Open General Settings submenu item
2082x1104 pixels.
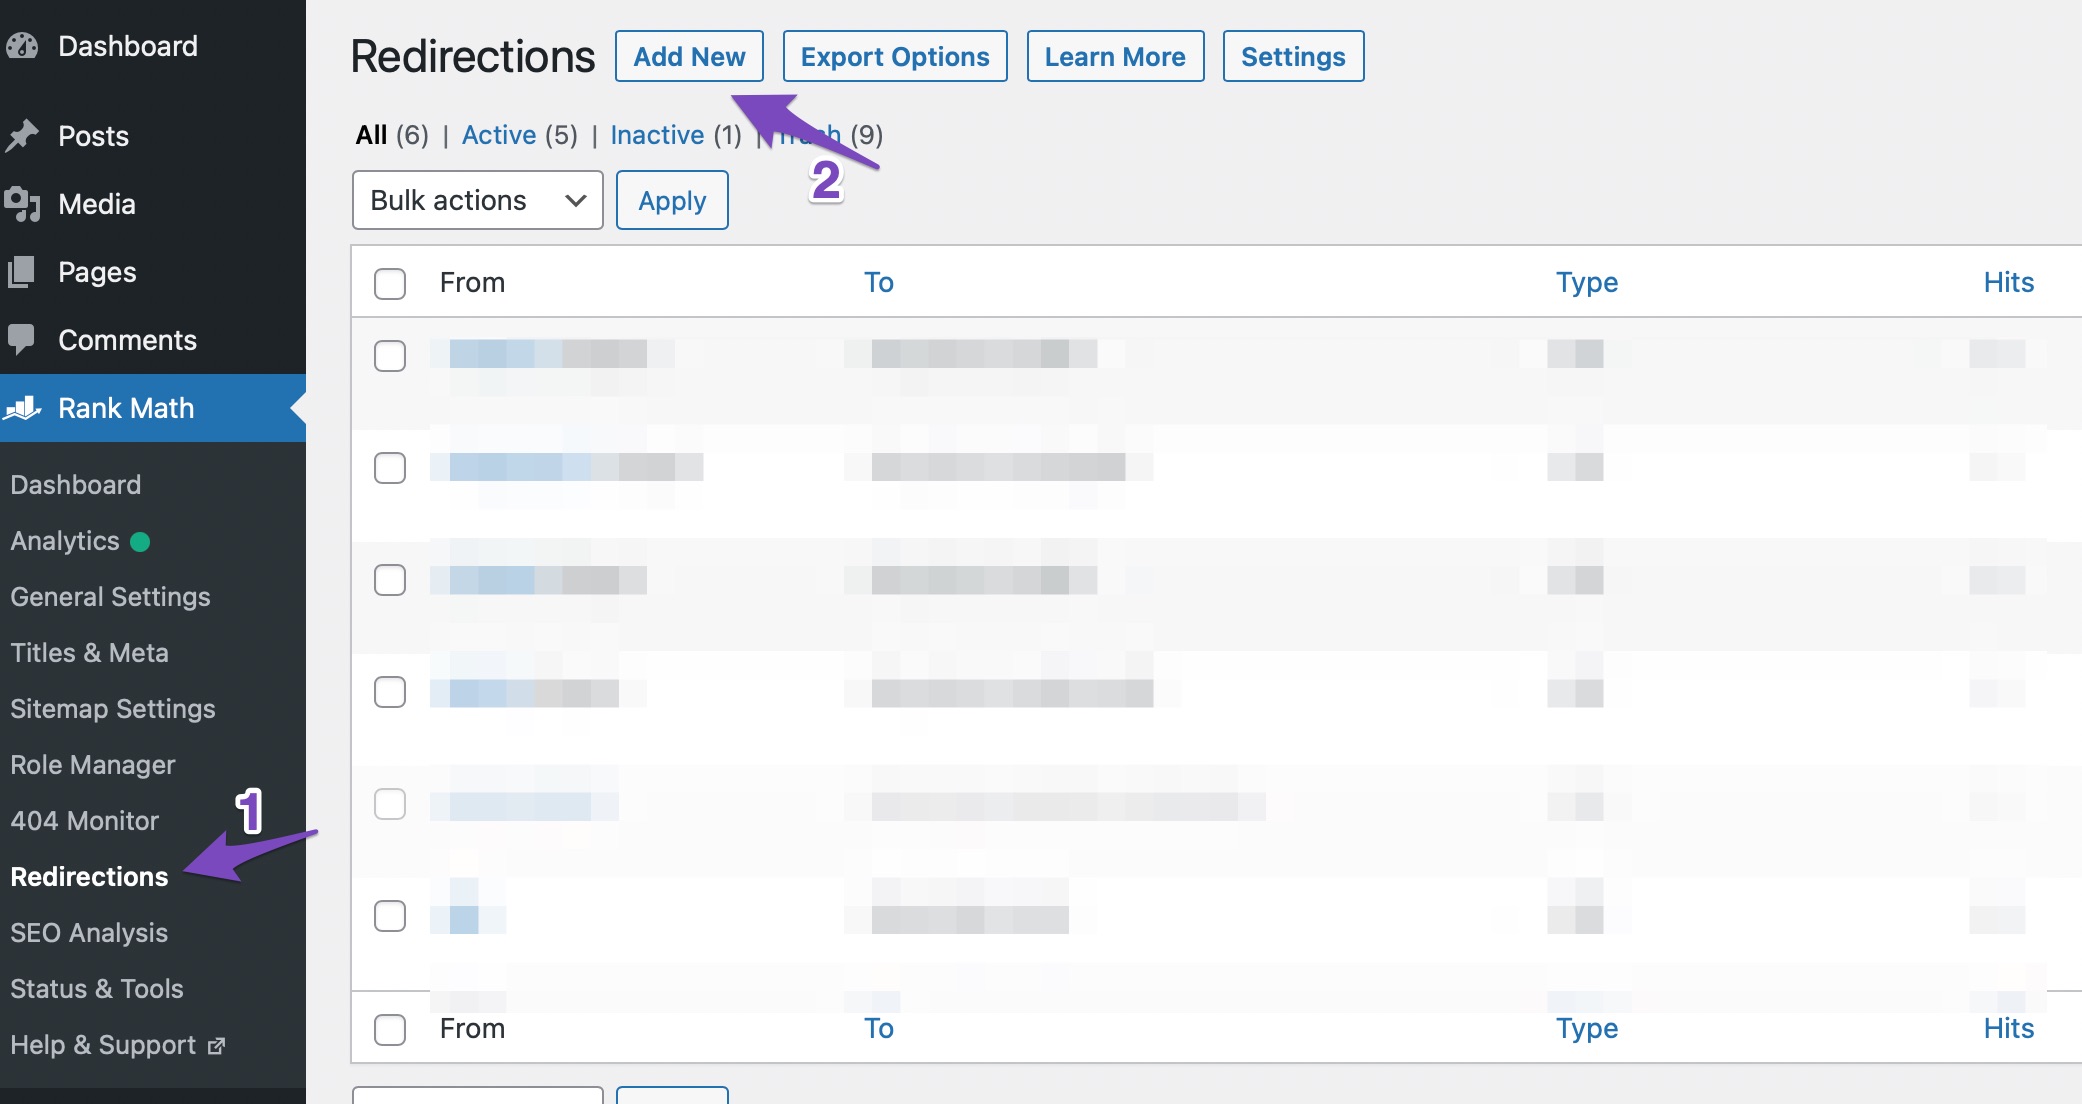[x=110, y=597]
